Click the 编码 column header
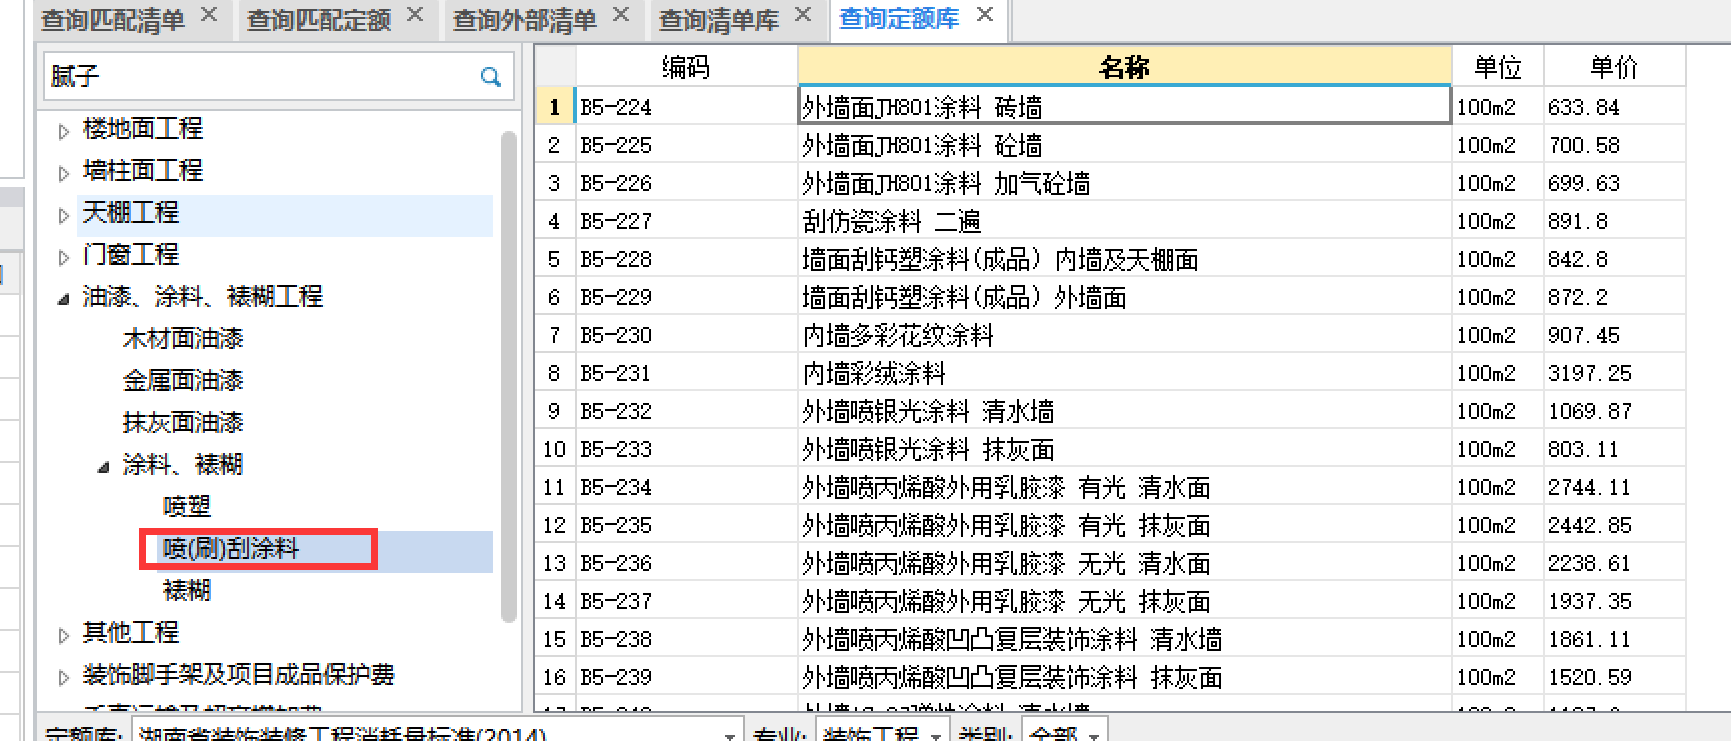The image size is (1731, 741). click(x=686, y=67)
